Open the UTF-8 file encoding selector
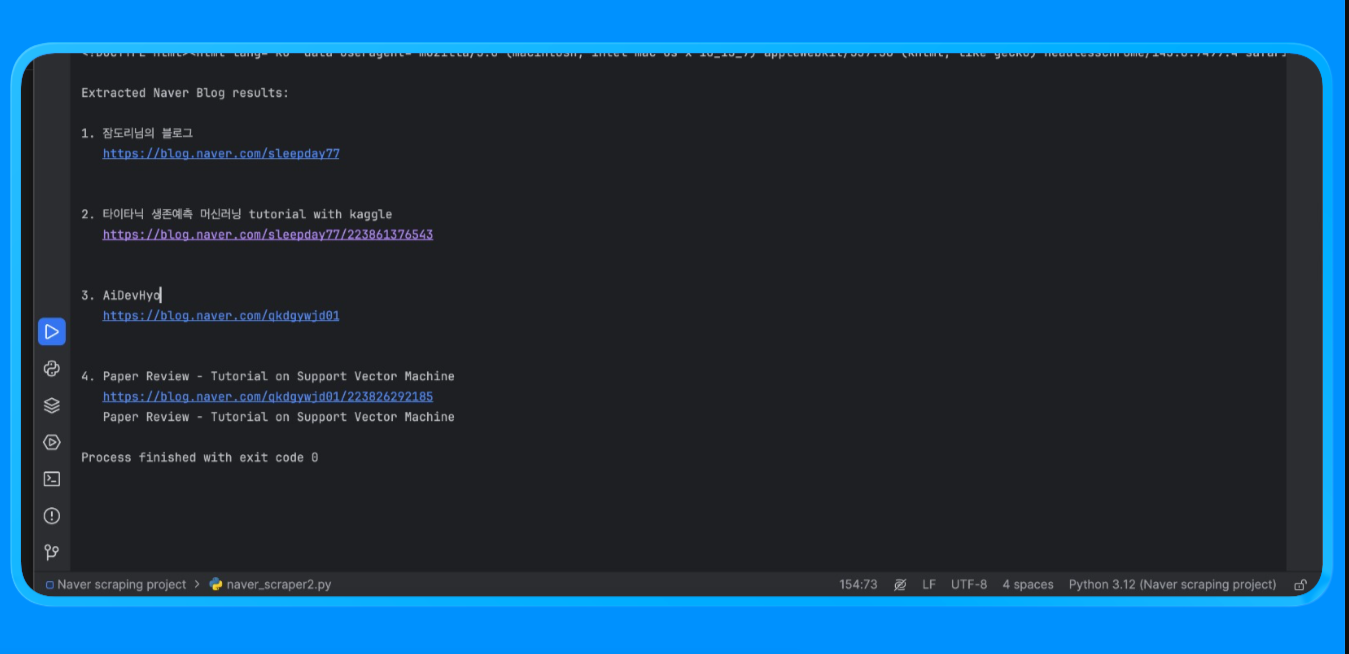The width and height of the screenshot is (1349, 654). [x=969, y=584]
